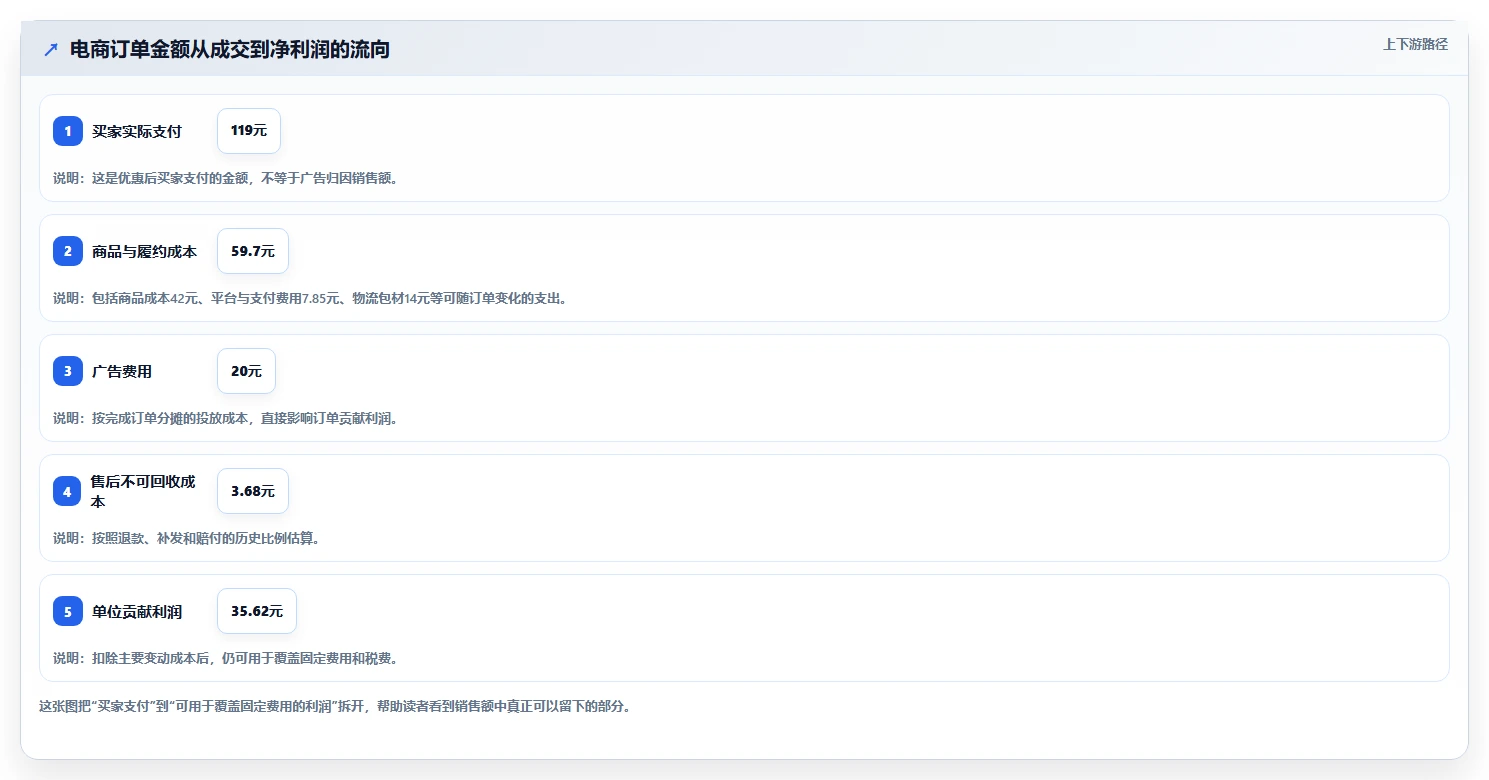Click the 单位贡献利润 step label
This screenshot has width=1489, height=780.
coord(137,611)
